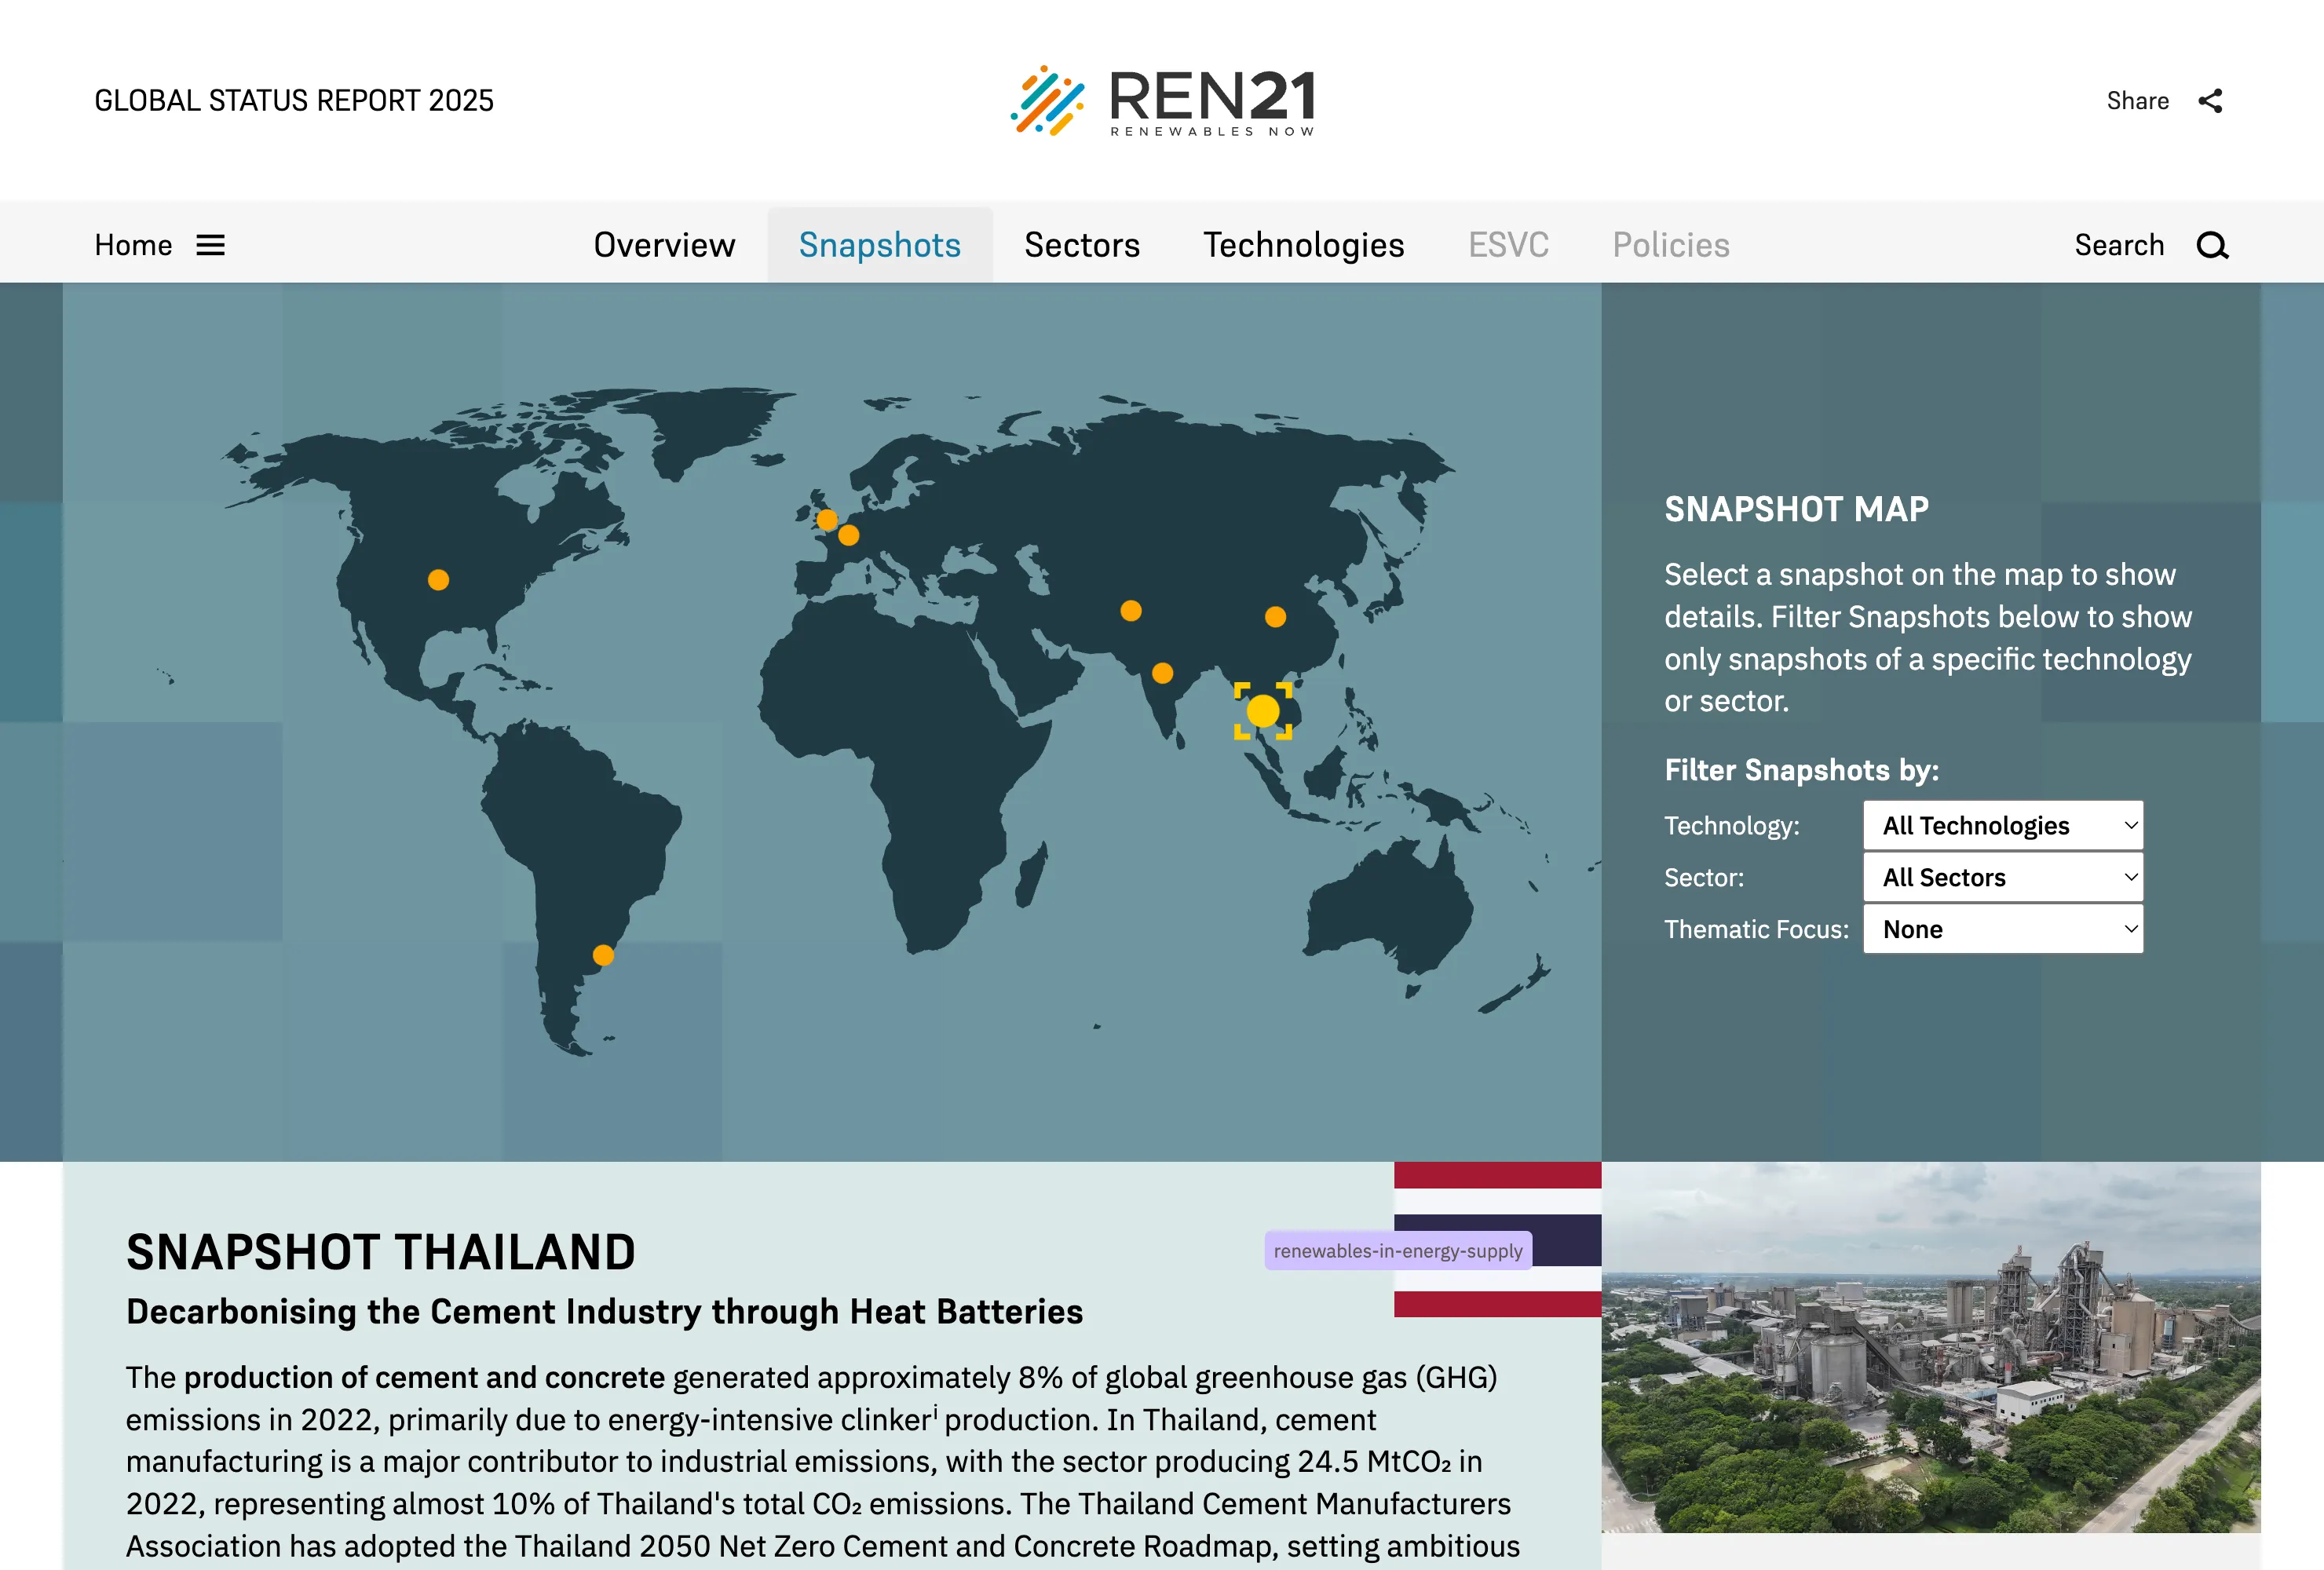Open the Sectors tab
Viewport: 2324px width, 1570px height.
[x=1082, y=245]
